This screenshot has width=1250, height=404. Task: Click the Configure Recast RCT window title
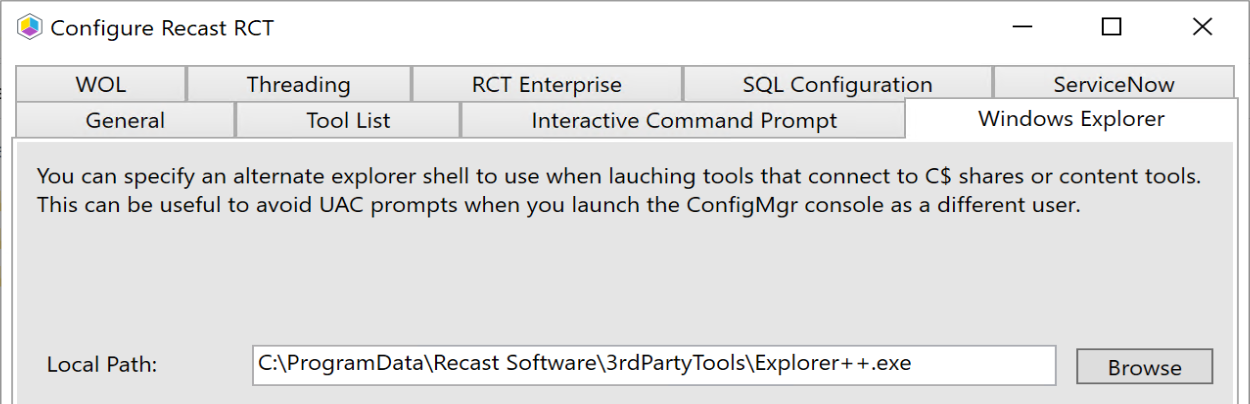[162, 28]
